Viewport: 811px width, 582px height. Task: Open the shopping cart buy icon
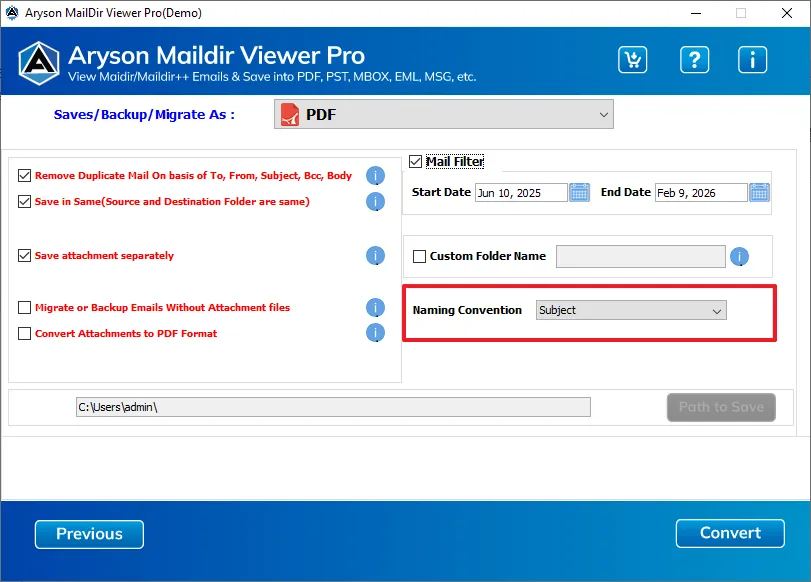tap(633, 59)
